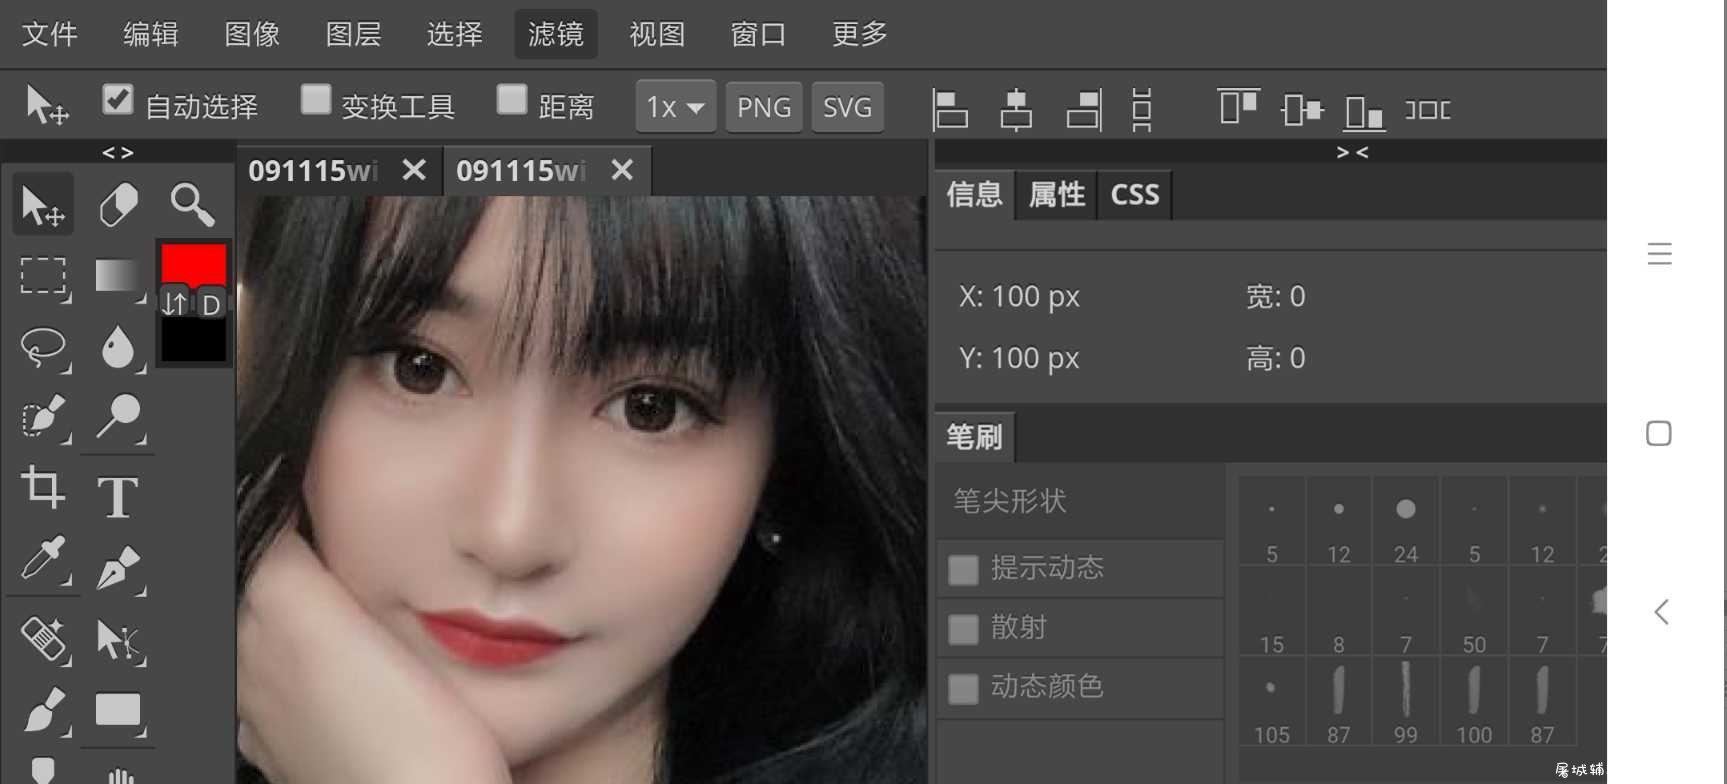Distribute vertical spacing icon
1727x784 pixels.
click(x=1142, y=109)
